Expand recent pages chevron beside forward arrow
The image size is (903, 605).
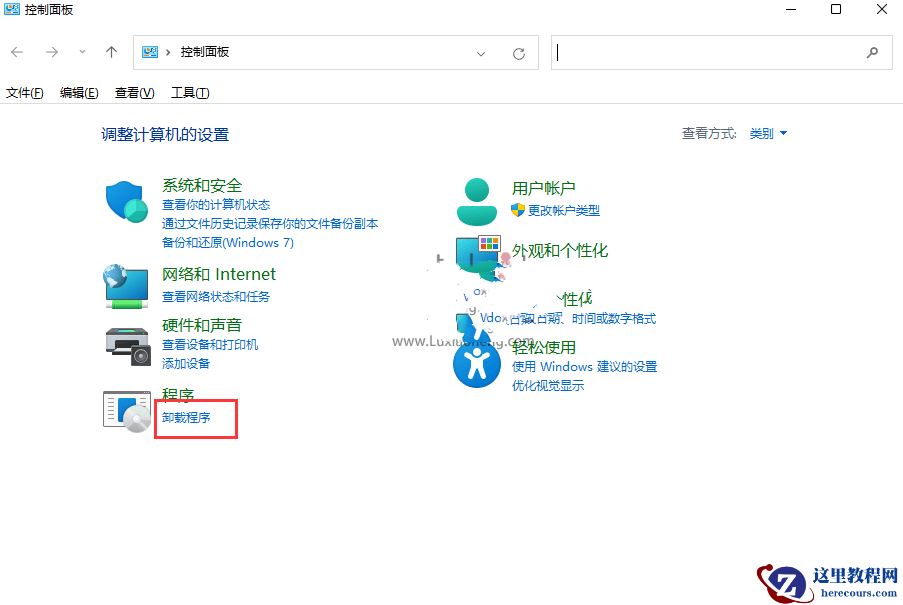[x=81, y=52]
